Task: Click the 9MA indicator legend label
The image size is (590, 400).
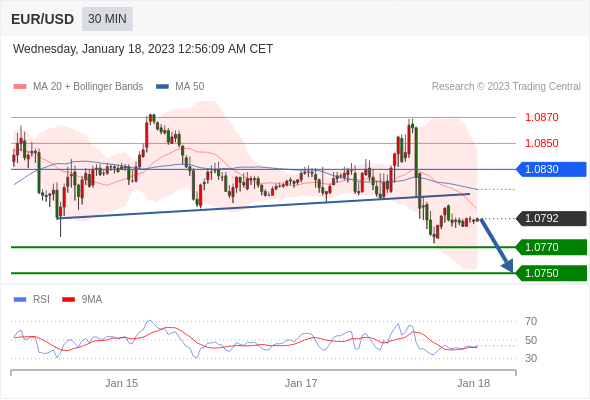Action: coord(92,300)
